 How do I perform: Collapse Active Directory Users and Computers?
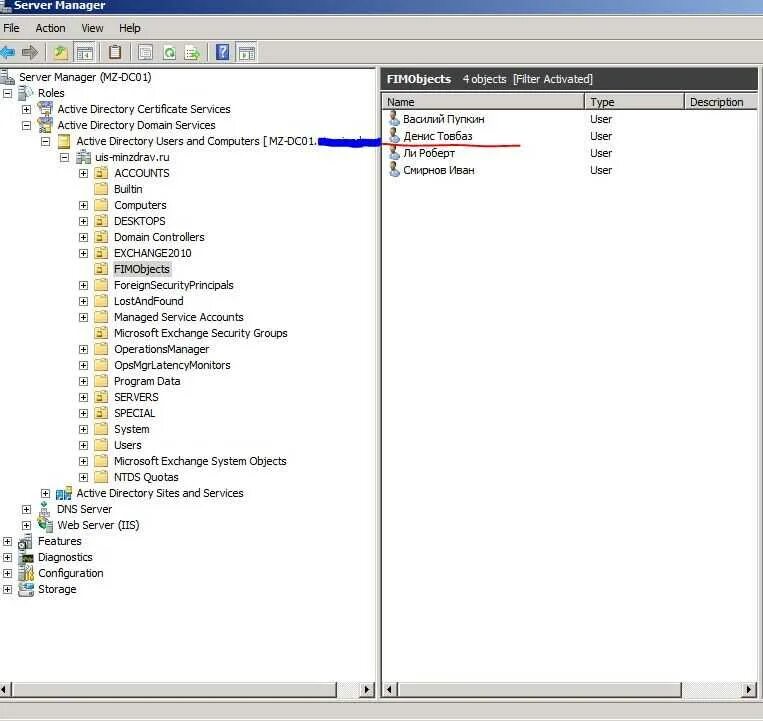[45, 142]
